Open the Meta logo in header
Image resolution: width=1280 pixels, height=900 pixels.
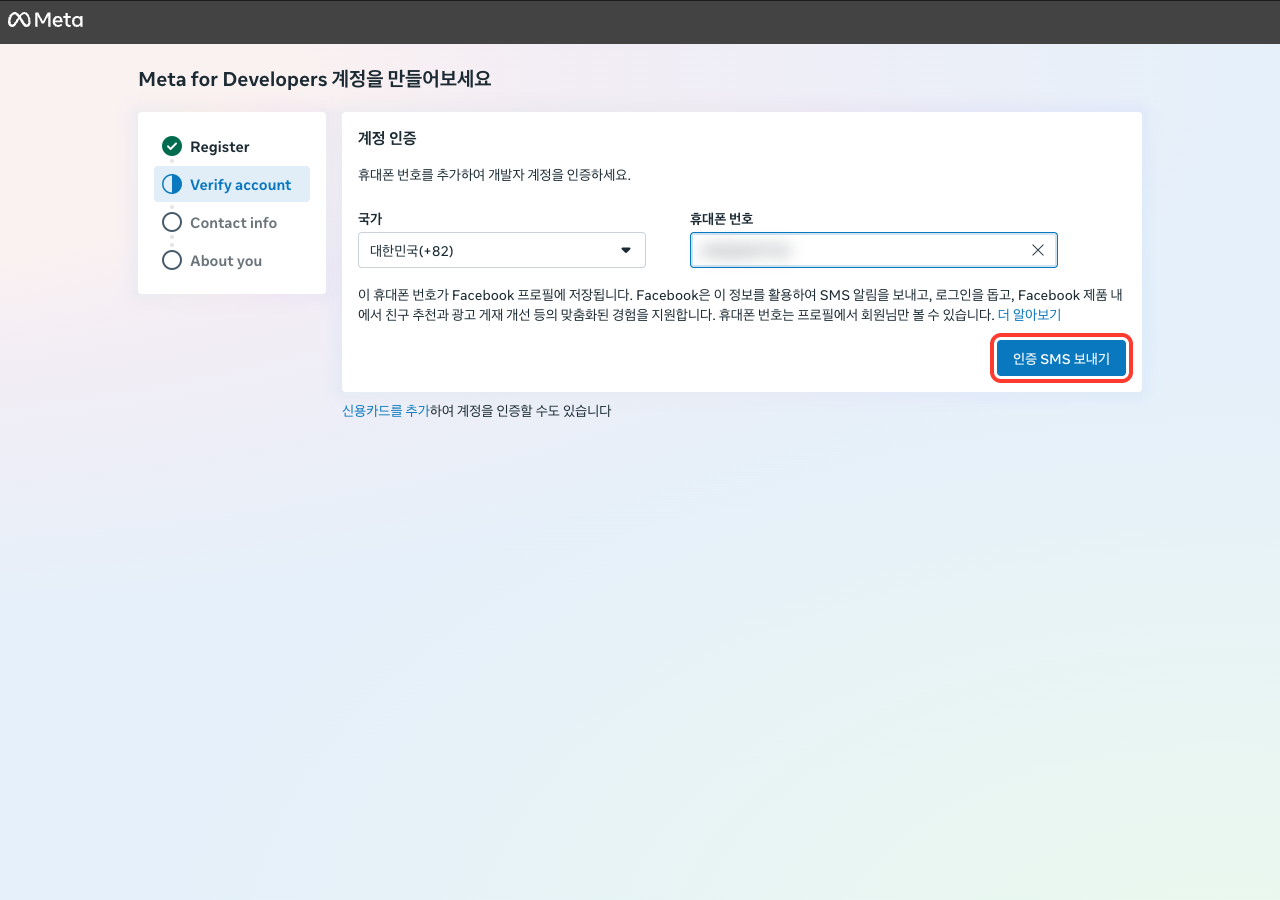click(46, 20)
